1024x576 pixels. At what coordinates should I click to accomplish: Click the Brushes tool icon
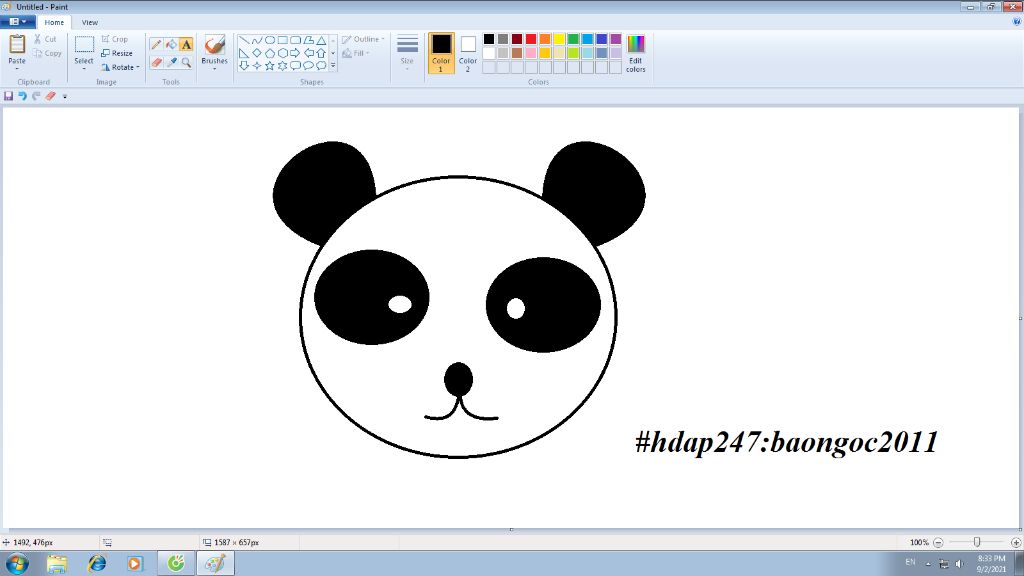tap(214, 44)
